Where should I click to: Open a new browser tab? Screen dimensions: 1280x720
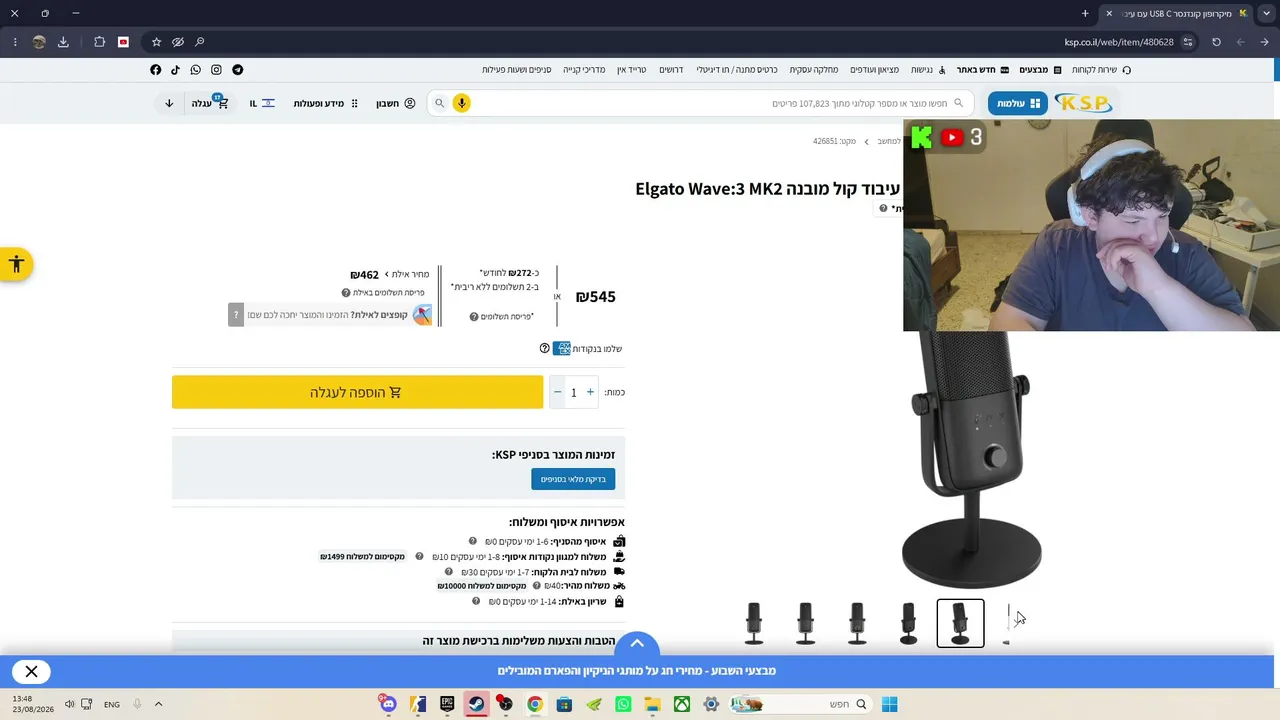pos(1085,13)
